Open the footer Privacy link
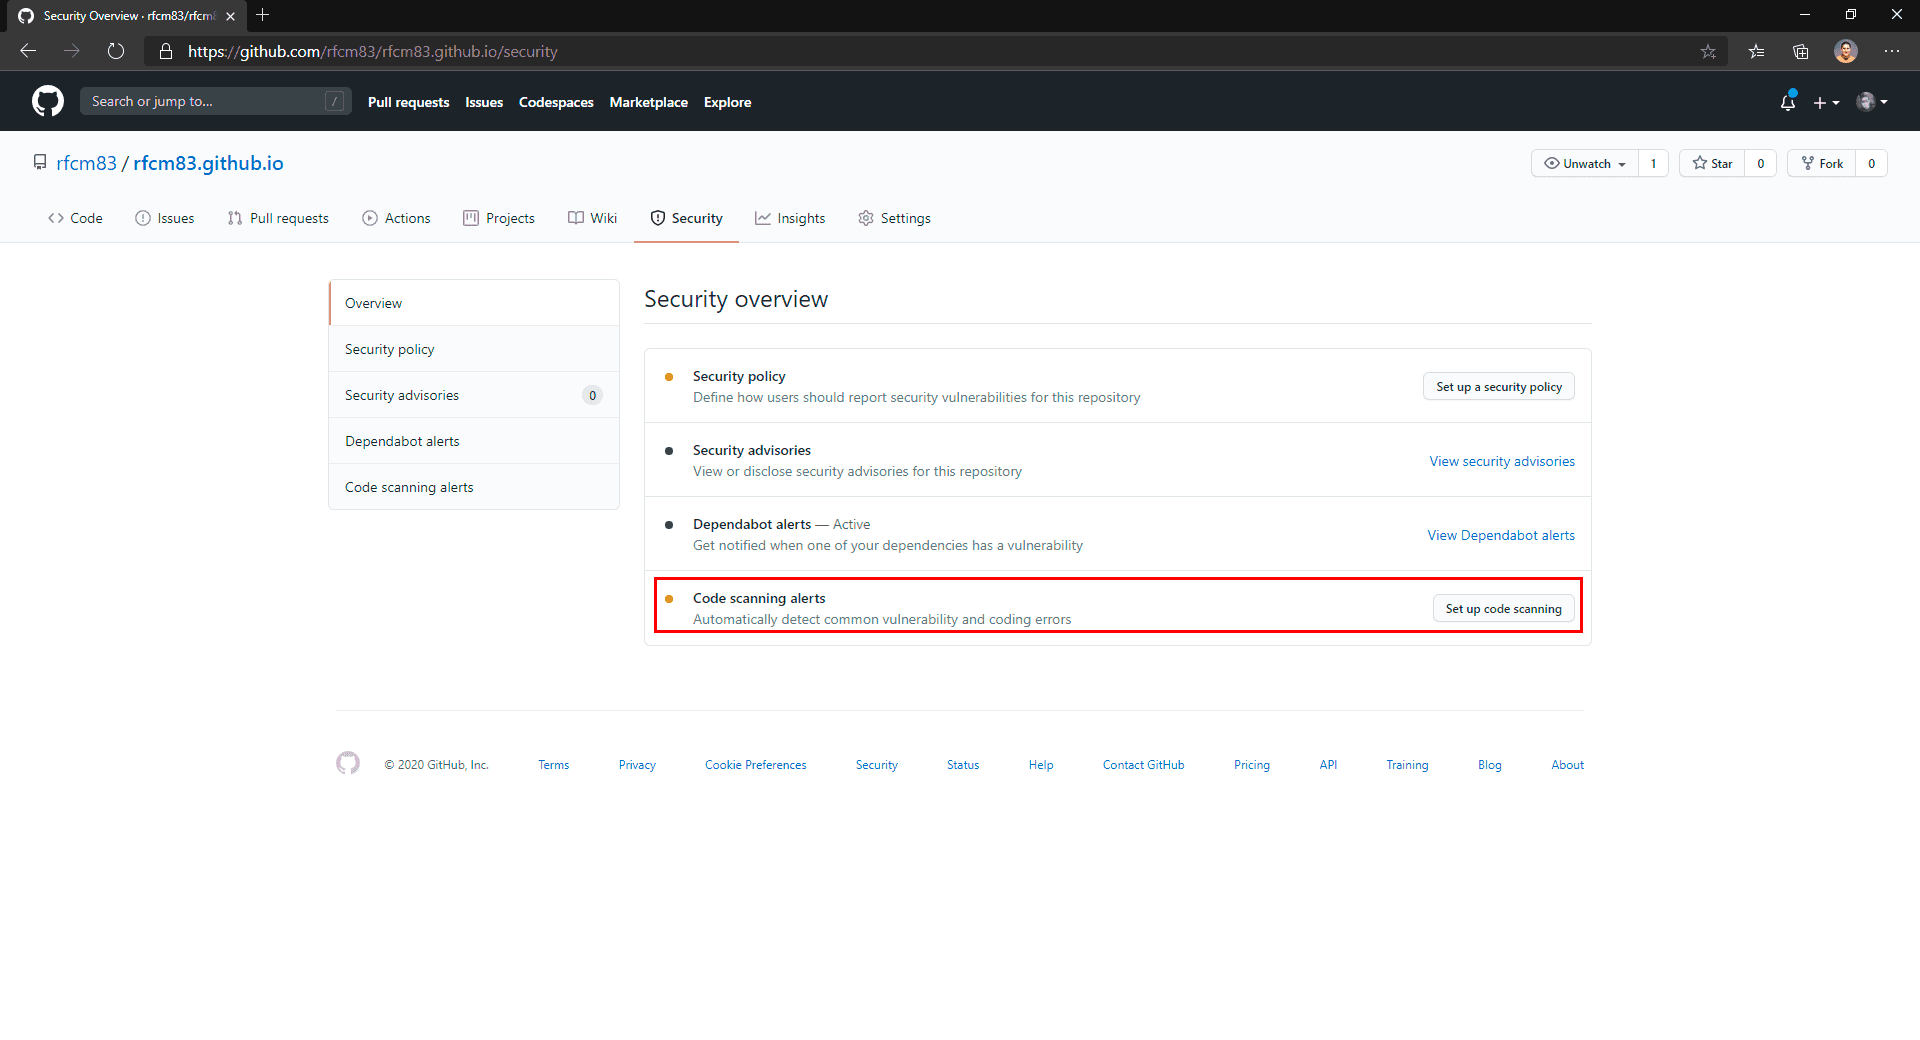Screen dimensions: 1920x1040 [637, 765]
